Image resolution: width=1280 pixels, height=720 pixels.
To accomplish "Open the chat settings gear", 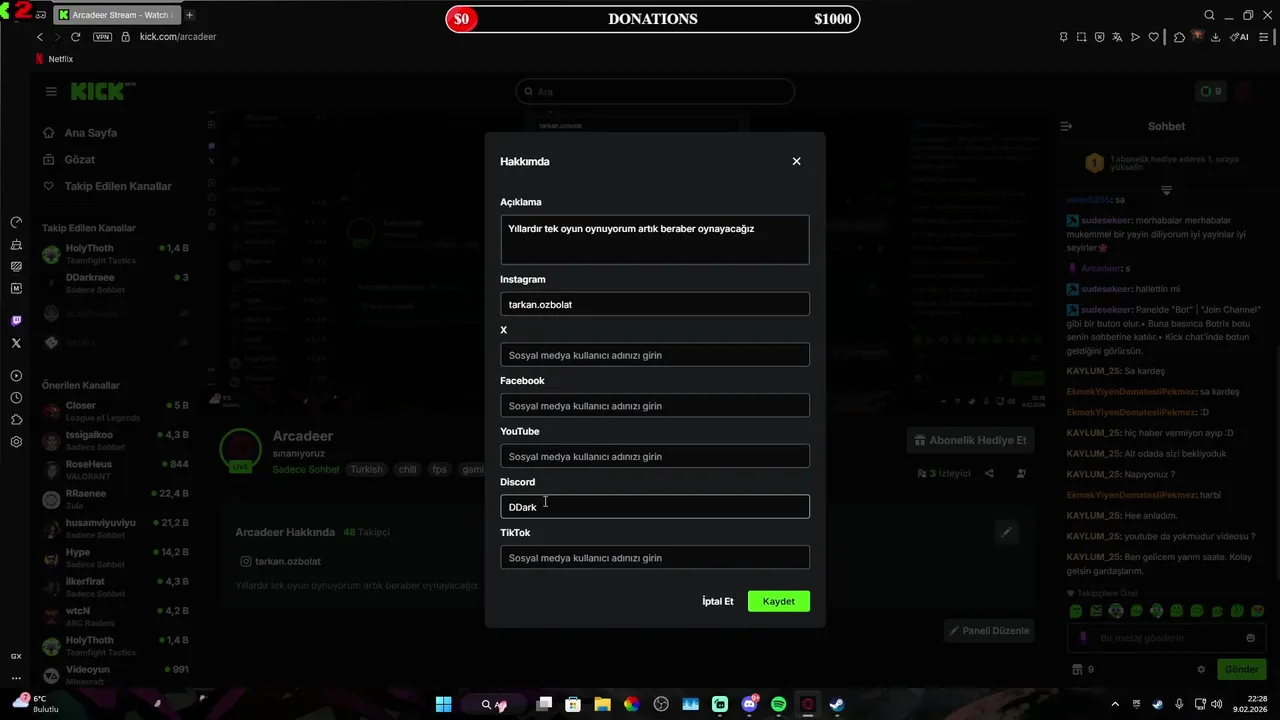I will (x=1201, y=669).
